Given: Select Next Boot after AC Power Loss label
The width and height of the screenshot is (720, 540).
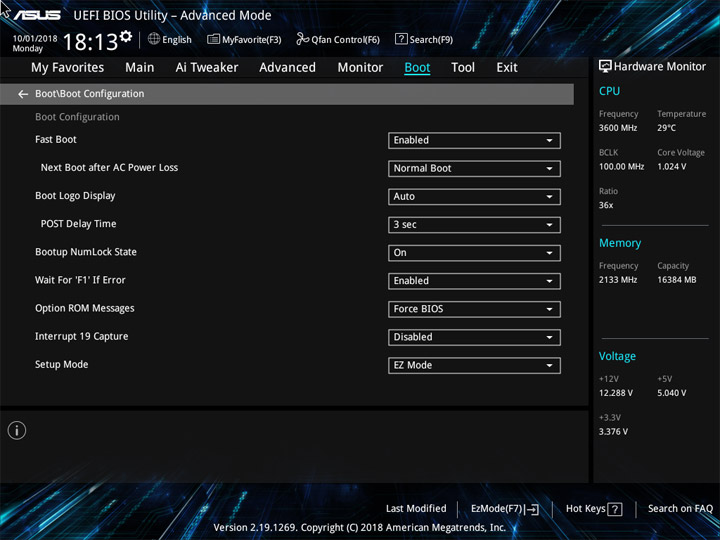Looking at the screenshot, I should pos(109,168).
